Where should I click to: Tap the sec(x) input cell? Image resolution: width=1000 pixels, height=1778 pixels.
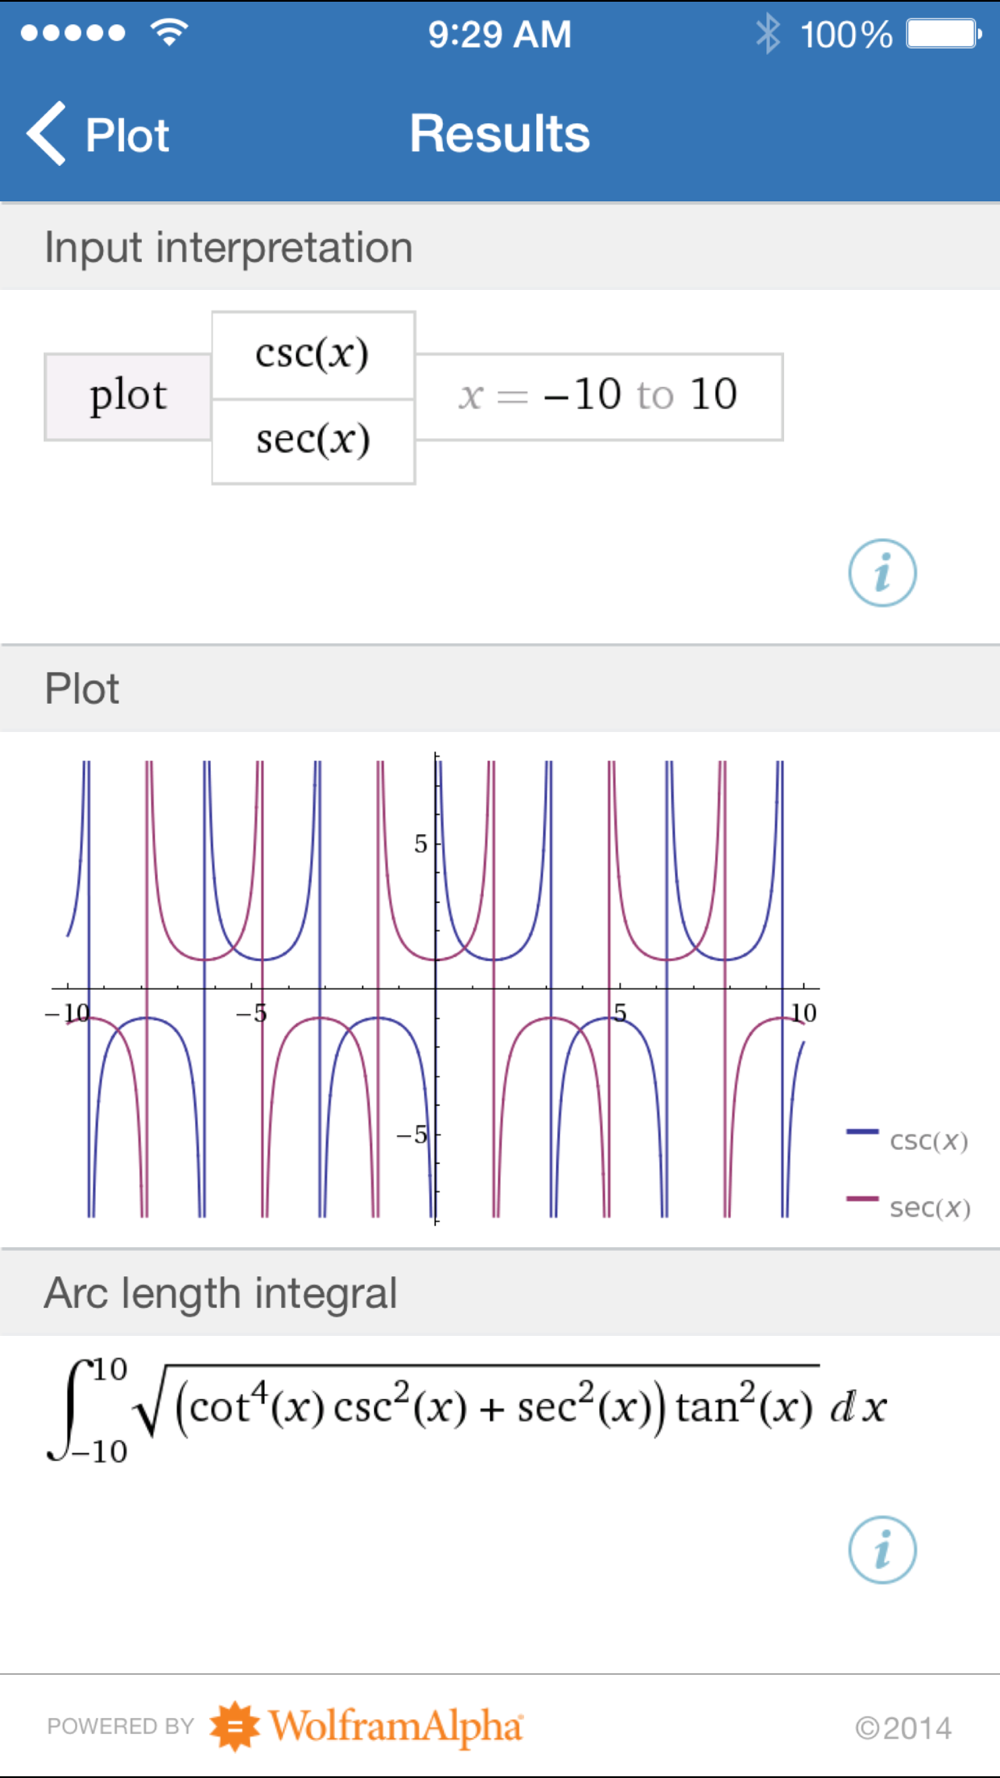click(313, 441)
